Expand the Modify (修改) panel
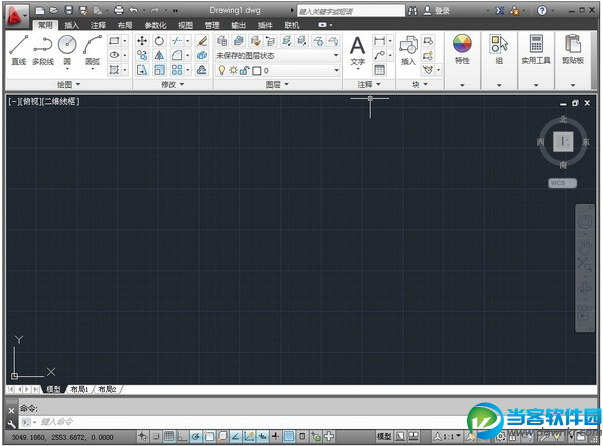The height and width of the screenshot is (446, 603). [172, 84]
